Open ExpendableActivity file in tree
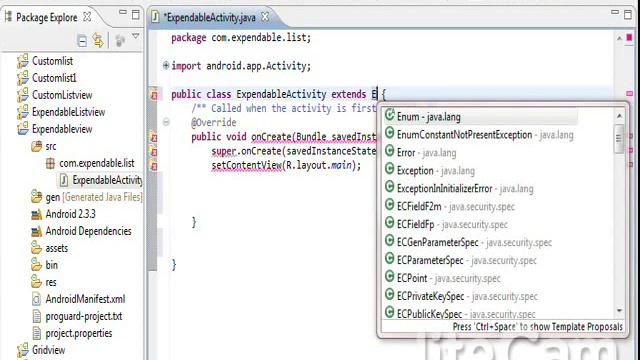This screenshot has height=360, width=640. [x=107, y=180]
